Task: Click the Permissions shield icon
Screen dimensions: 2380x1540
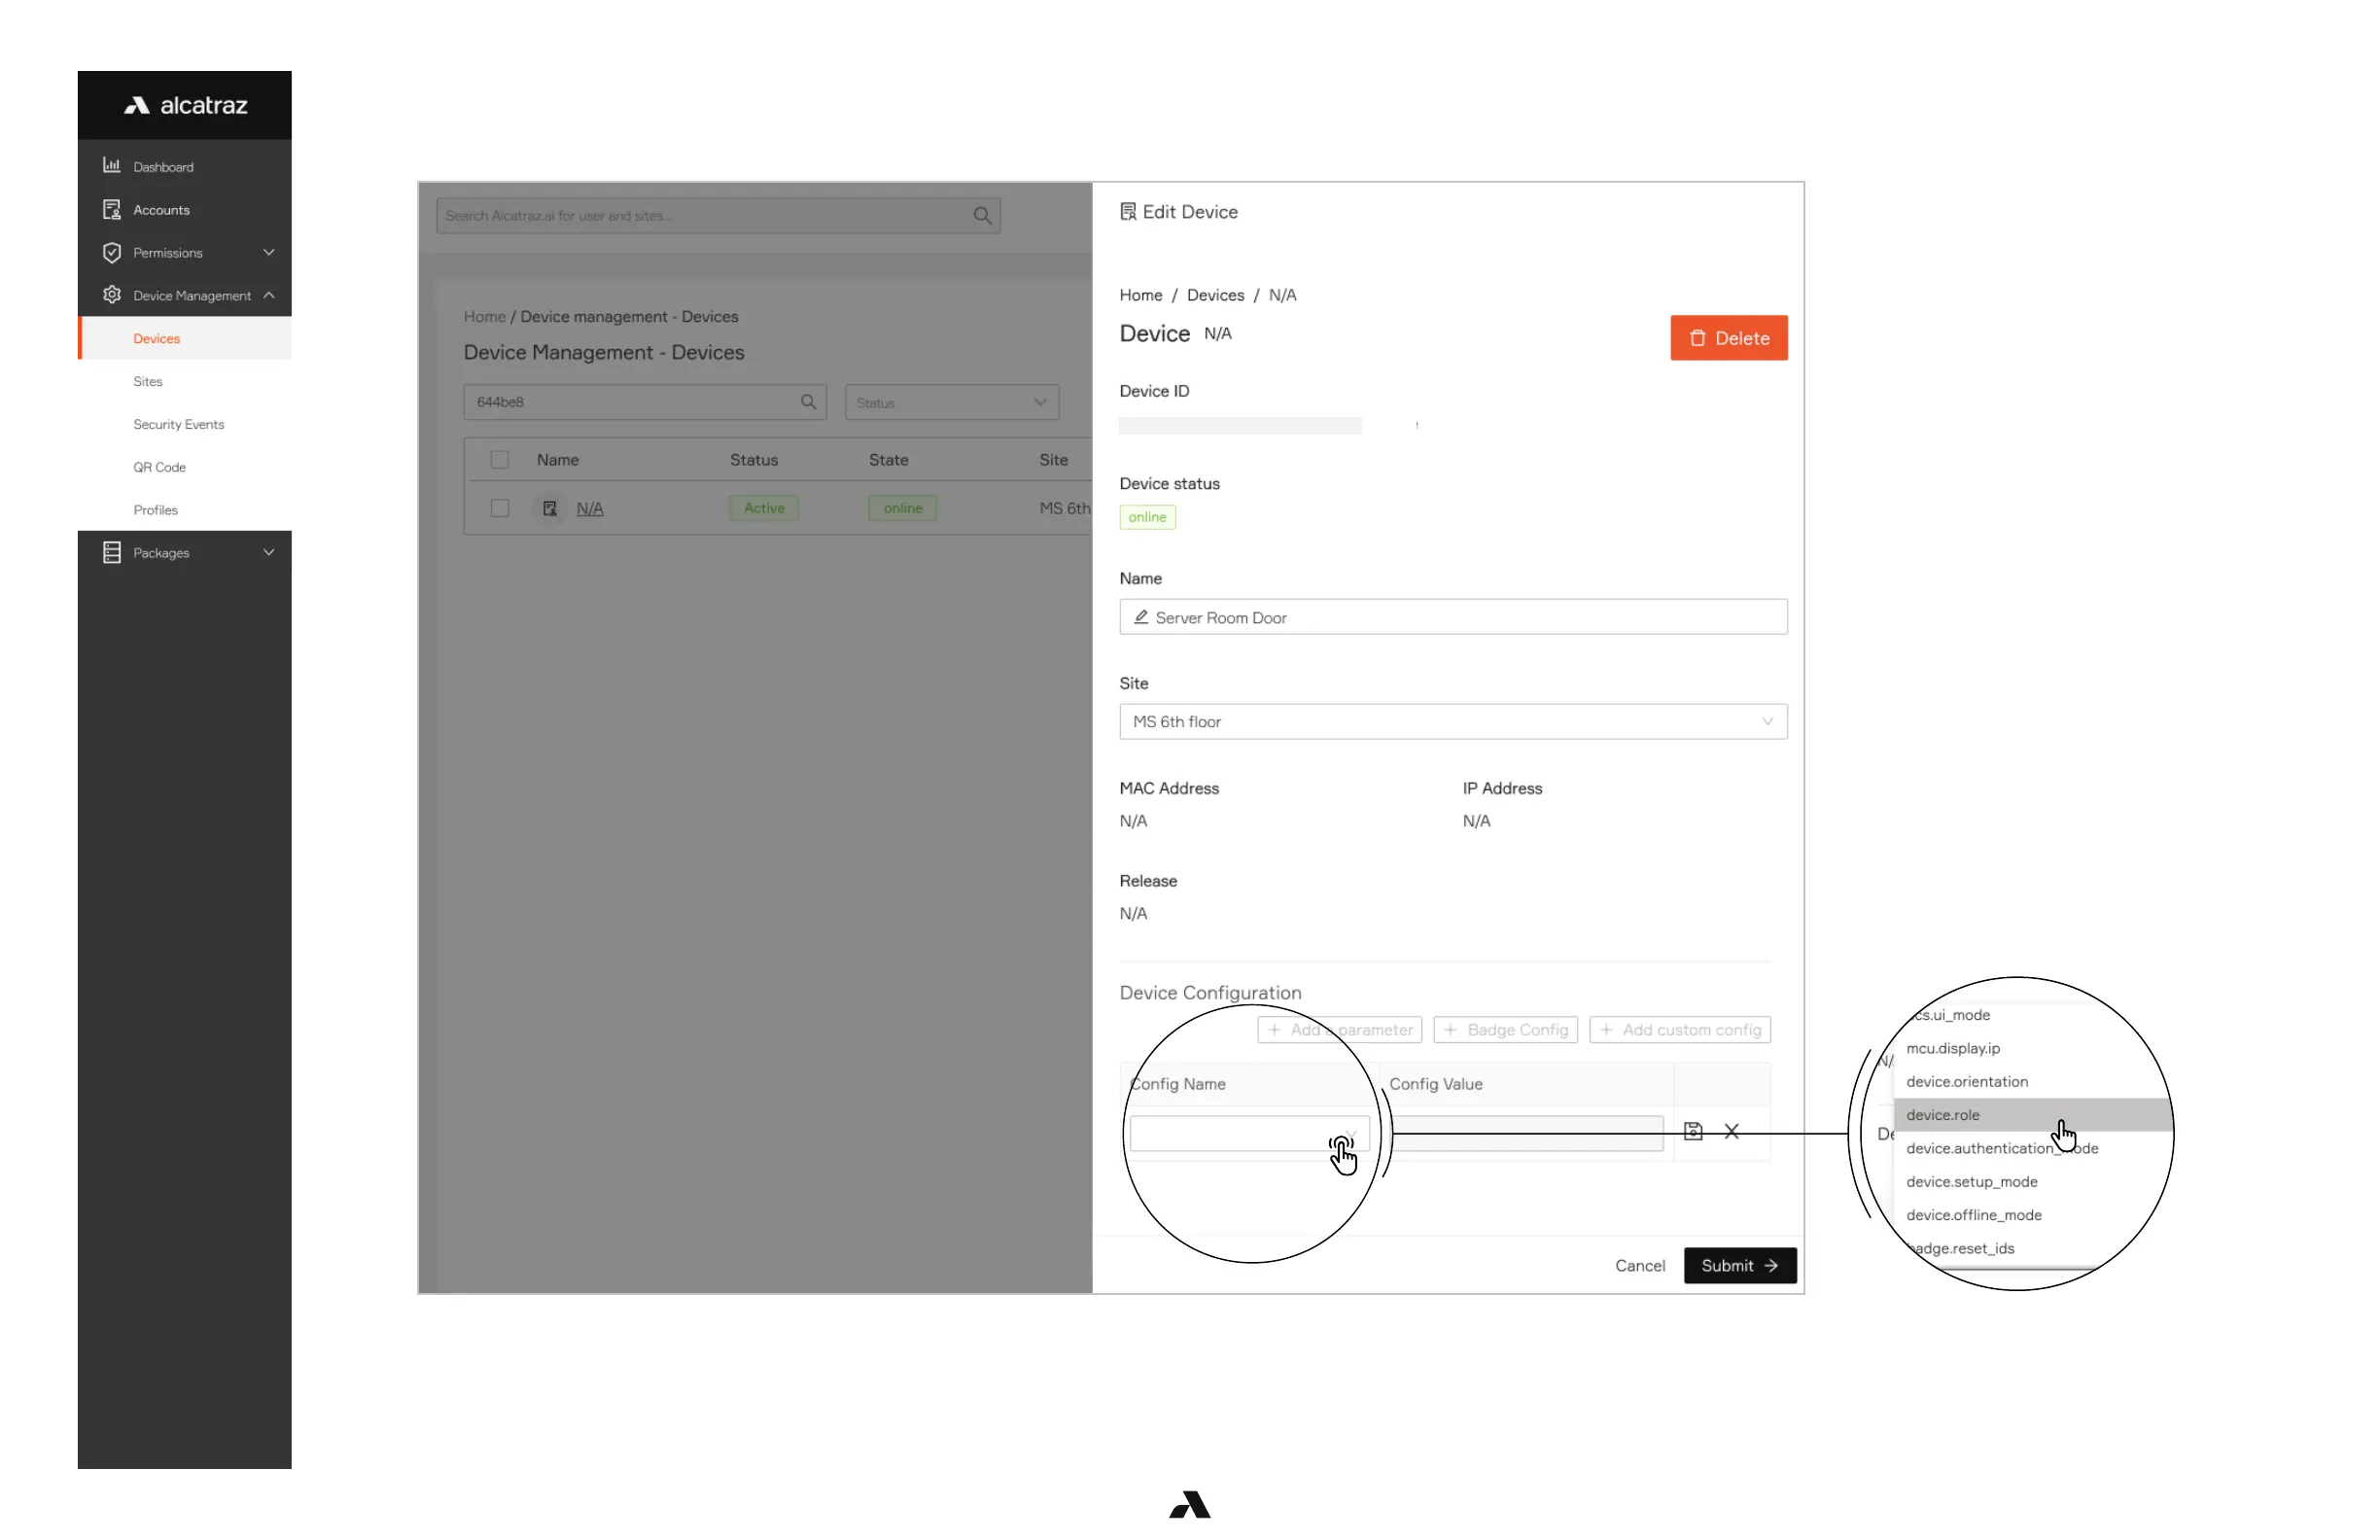Action: tap(111, 252)
